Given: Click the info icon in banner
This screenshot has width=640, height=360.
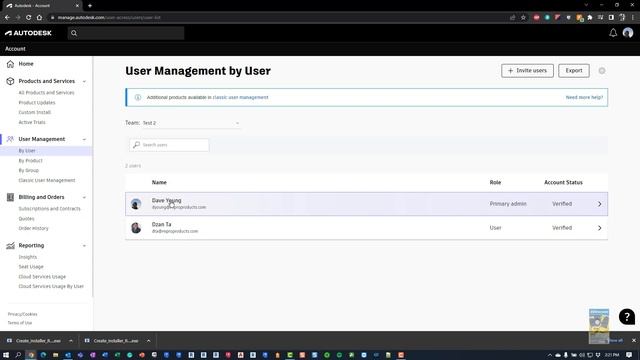Looking at the screenshot, I should 138,98.
